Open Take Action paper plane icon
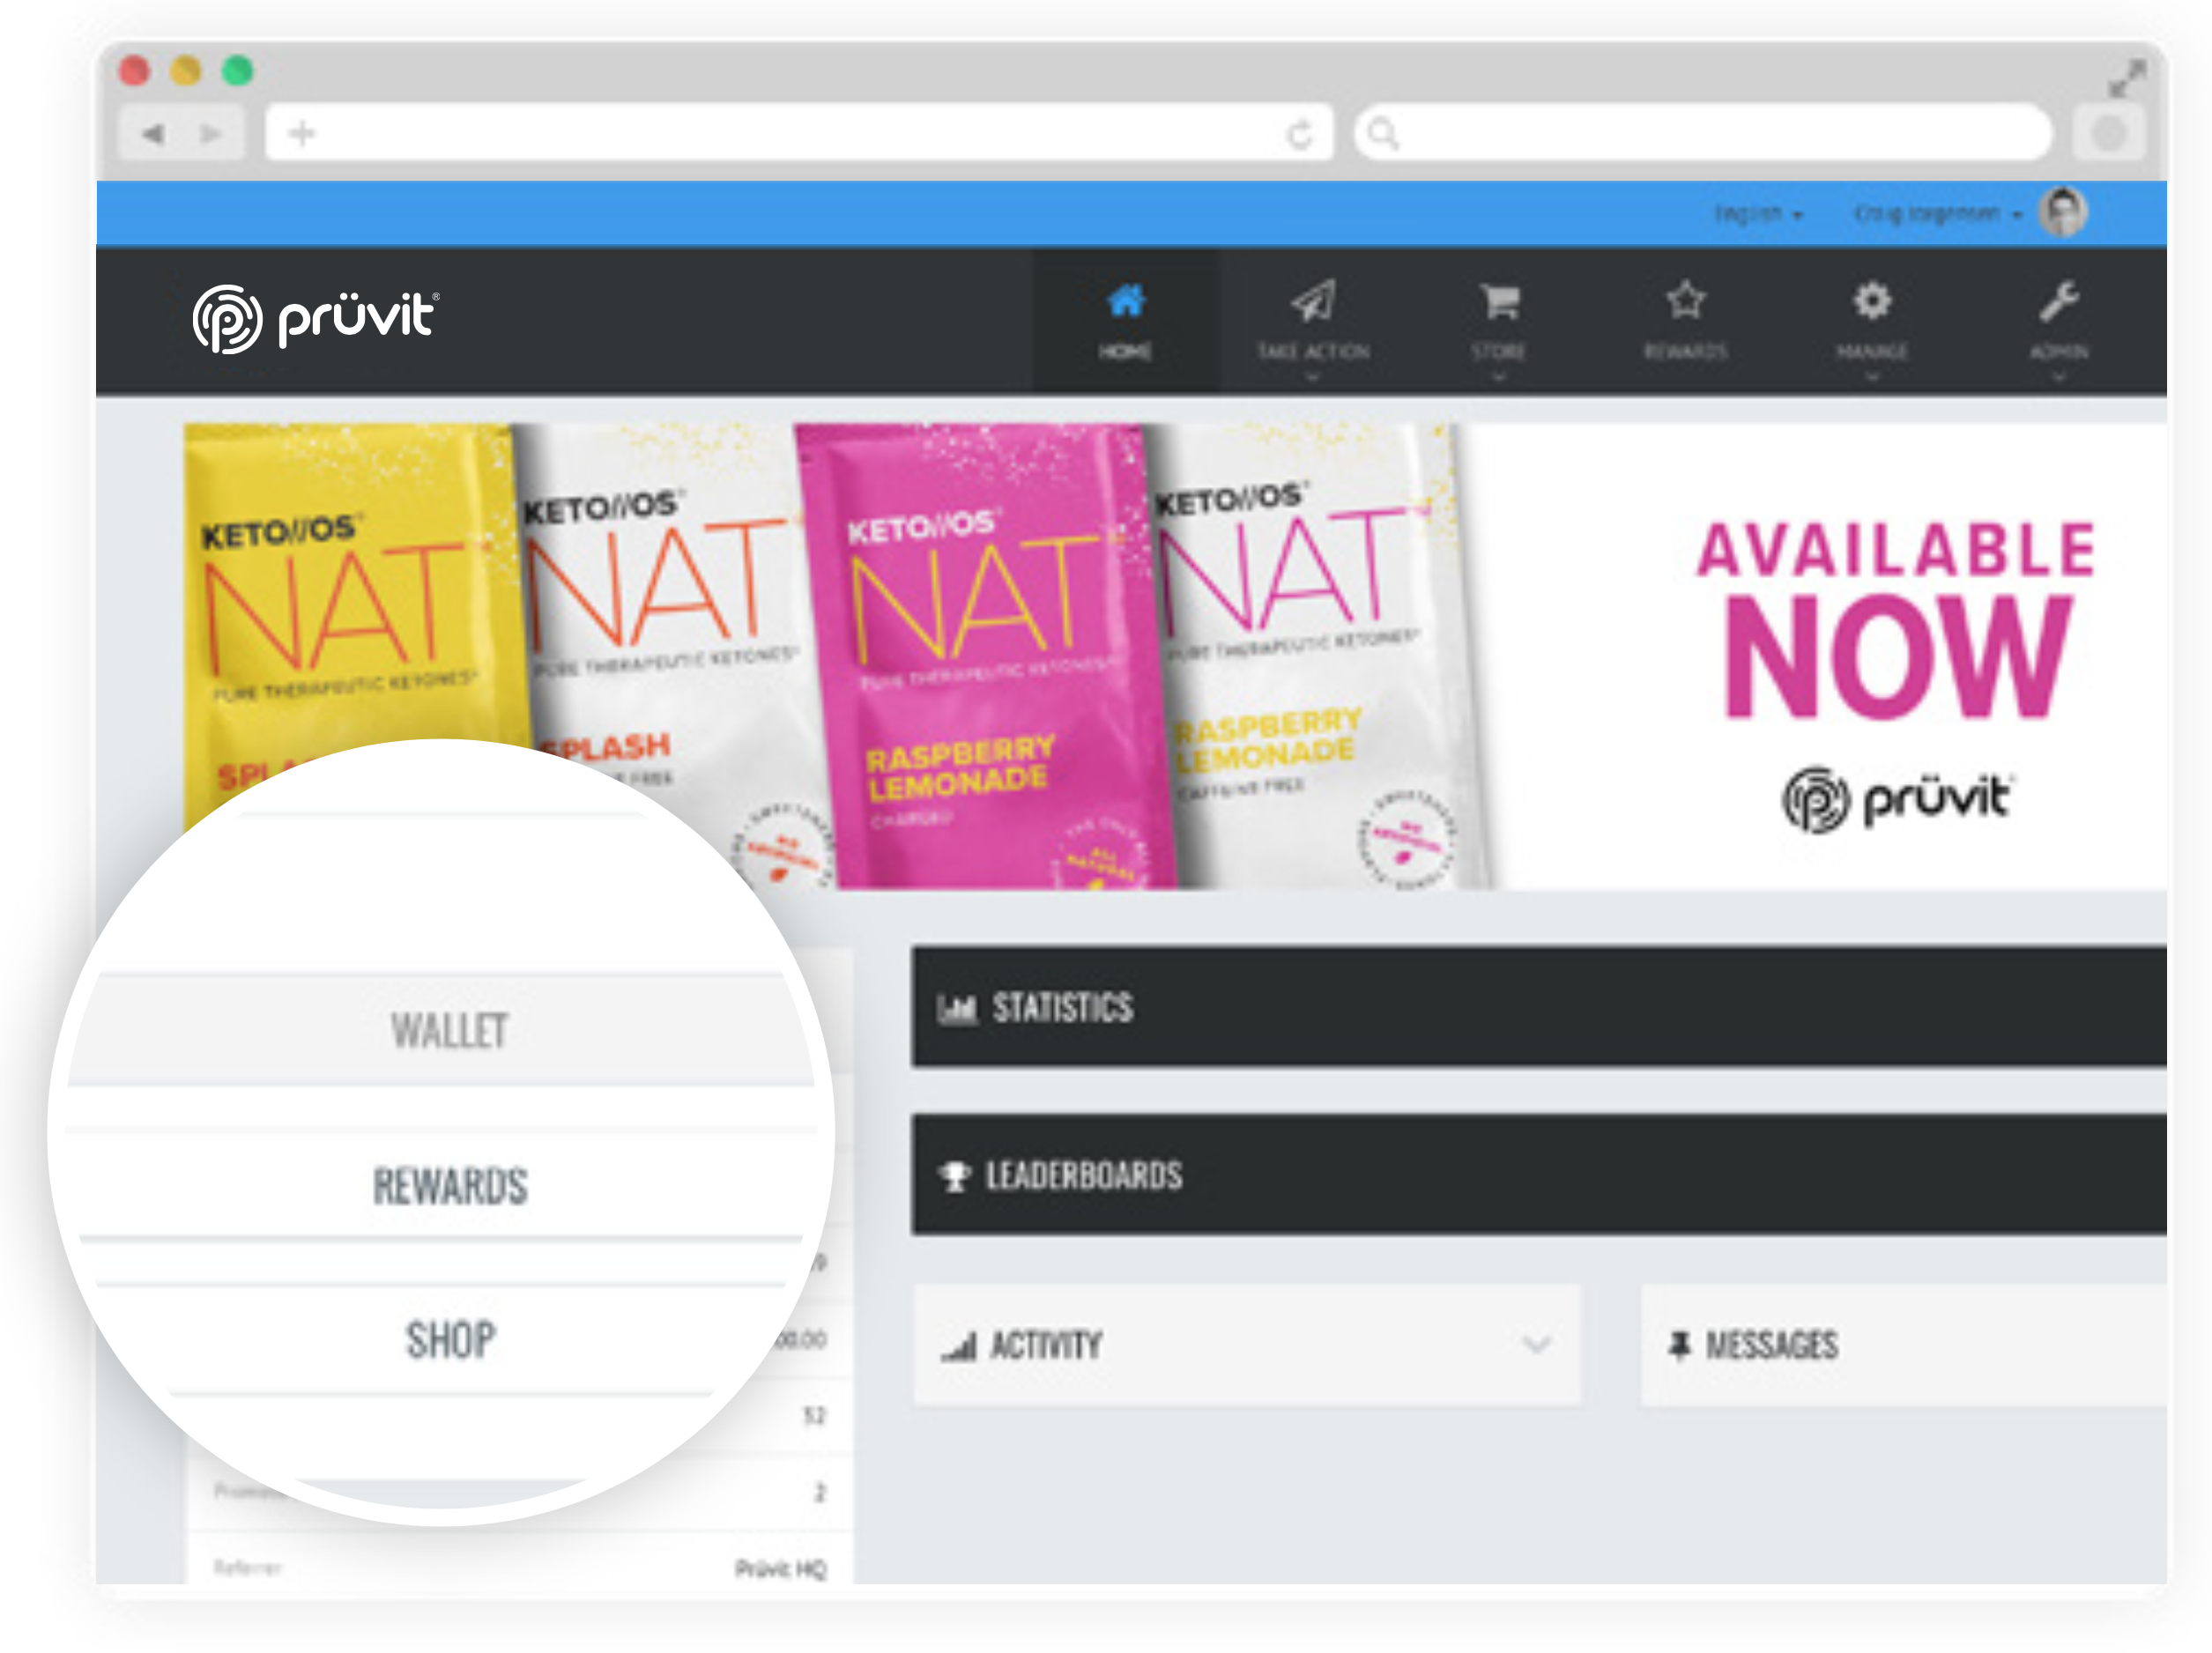Viewport: 2212px width, 1653px height. 1313,300
